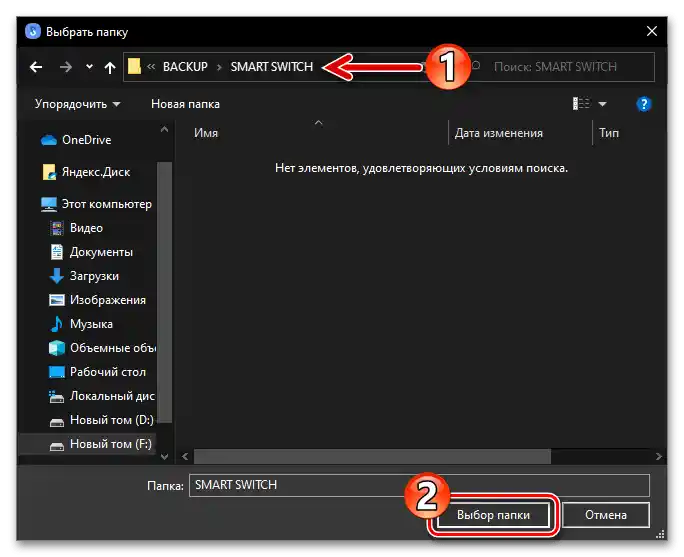This screenshot has width=684, height=557.
Task: Open the Изображения folder
Action: coord(108,300)
